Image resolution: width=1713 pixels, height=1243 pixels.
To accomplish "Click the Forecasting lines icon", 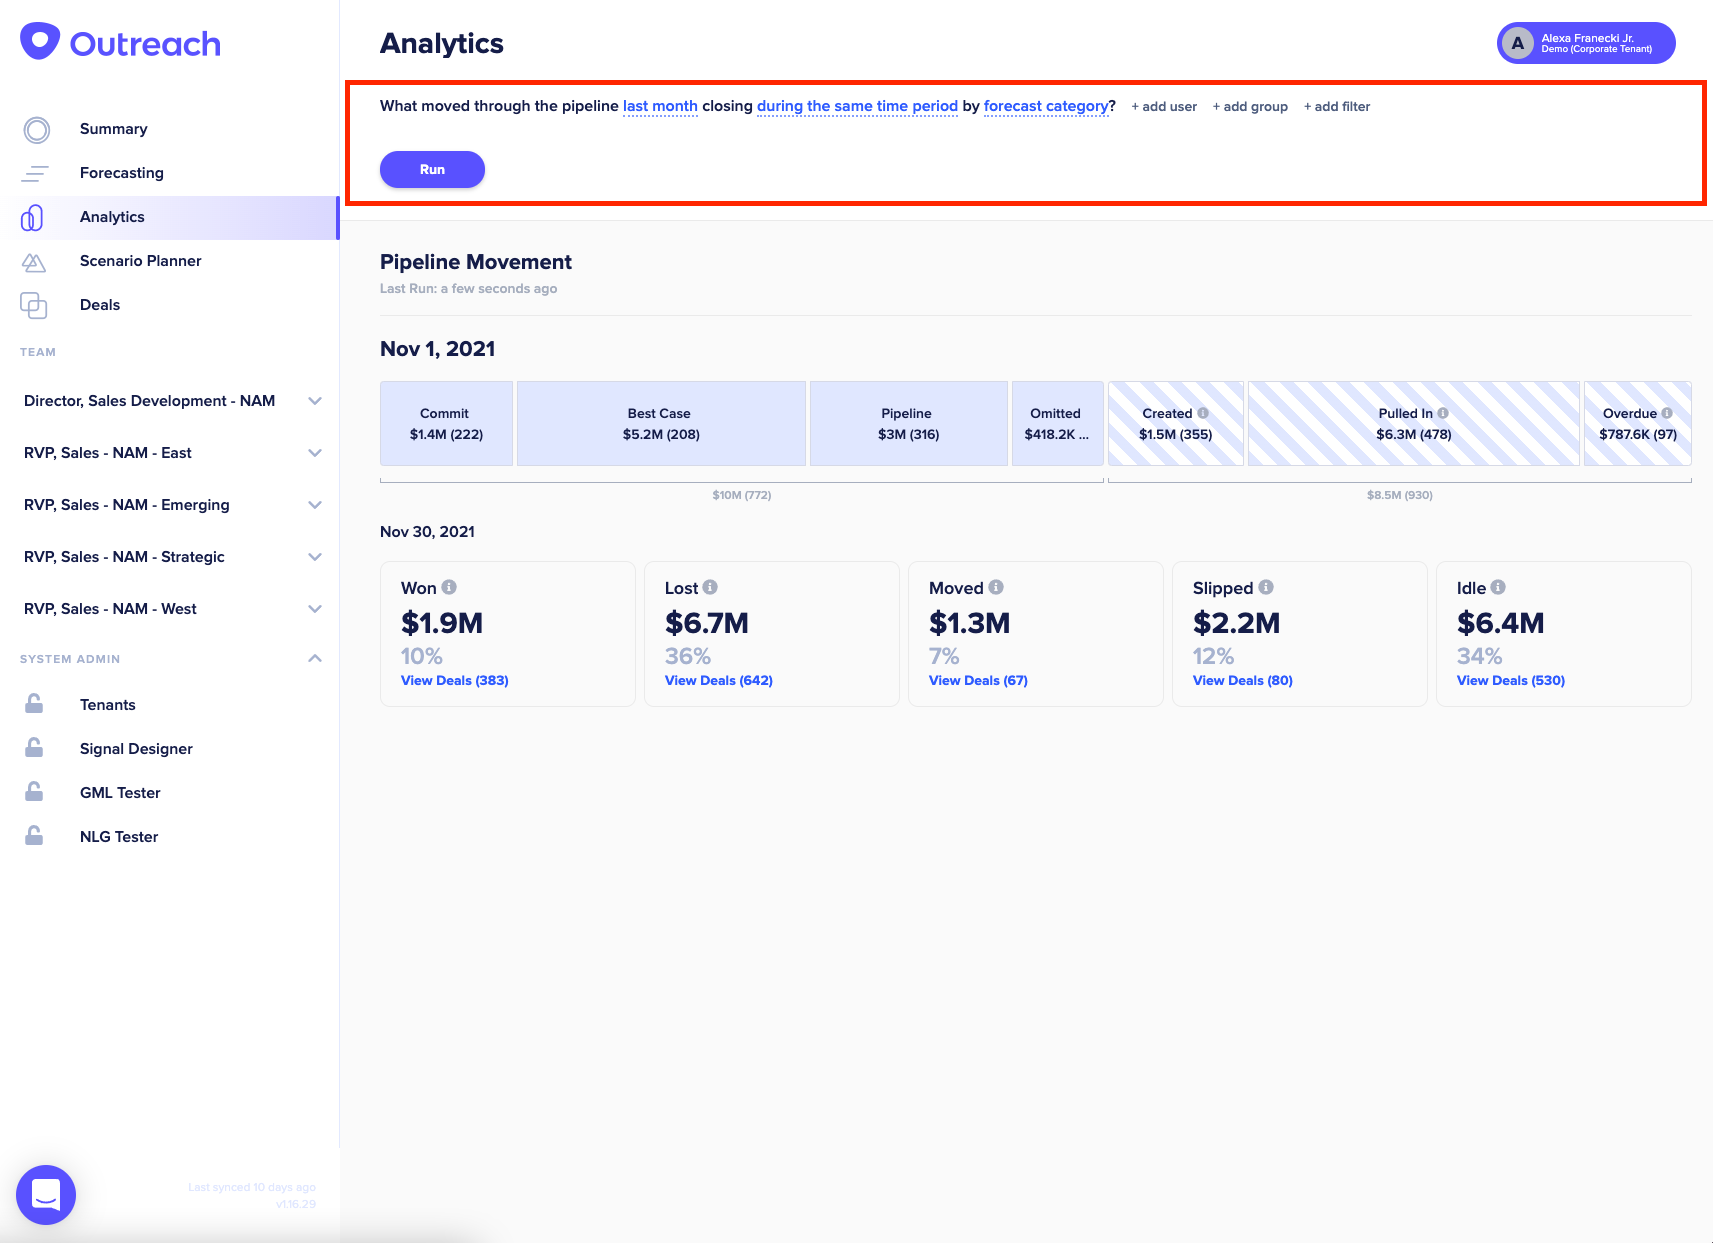I will coord(35,174).
